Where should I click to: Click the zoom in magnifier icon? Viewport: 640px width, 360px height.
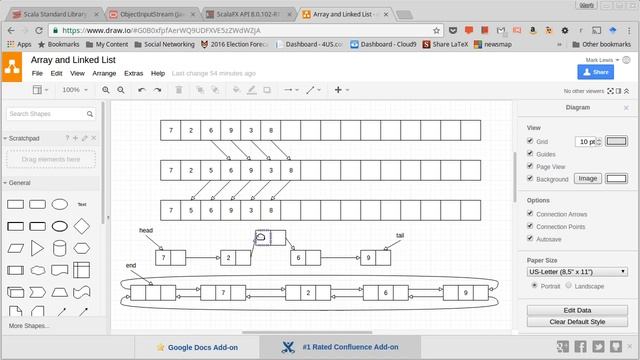(x=106, y=90)
